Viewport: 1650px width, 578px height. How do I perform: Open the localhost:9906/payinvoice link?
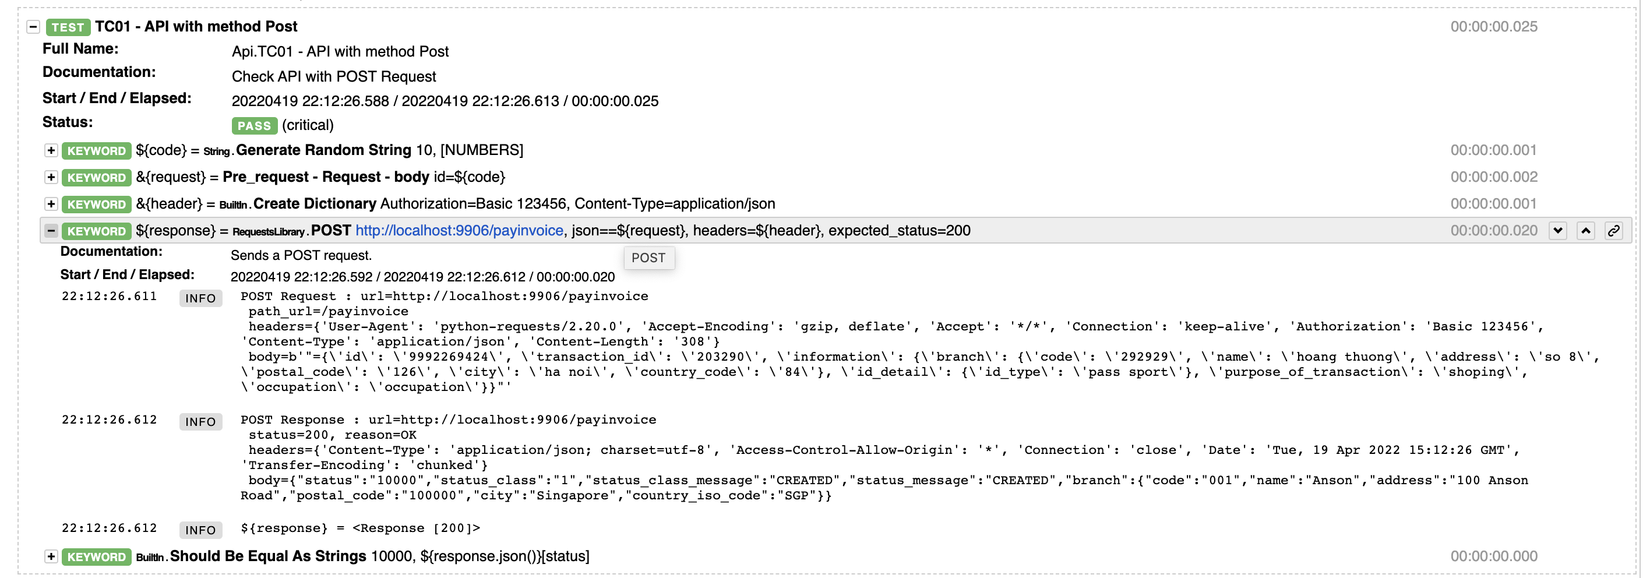click(x=459, y=231)
